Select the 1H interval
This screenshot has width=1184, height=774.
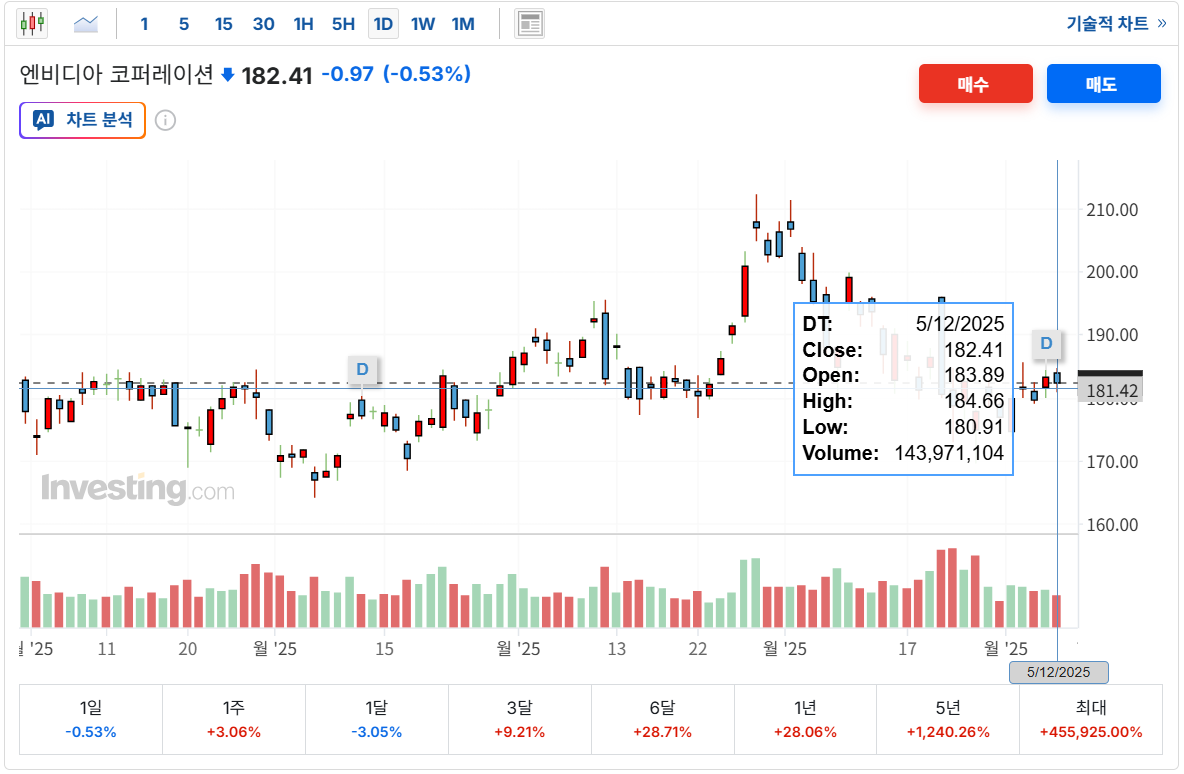[304, 24]
